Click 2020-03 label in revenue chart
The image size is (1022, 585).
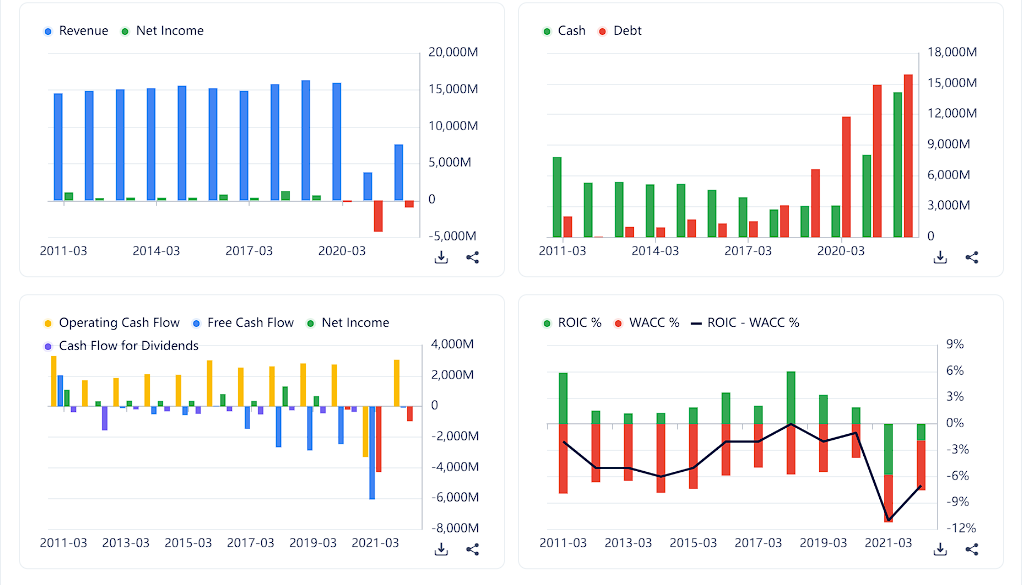(342, 251)
